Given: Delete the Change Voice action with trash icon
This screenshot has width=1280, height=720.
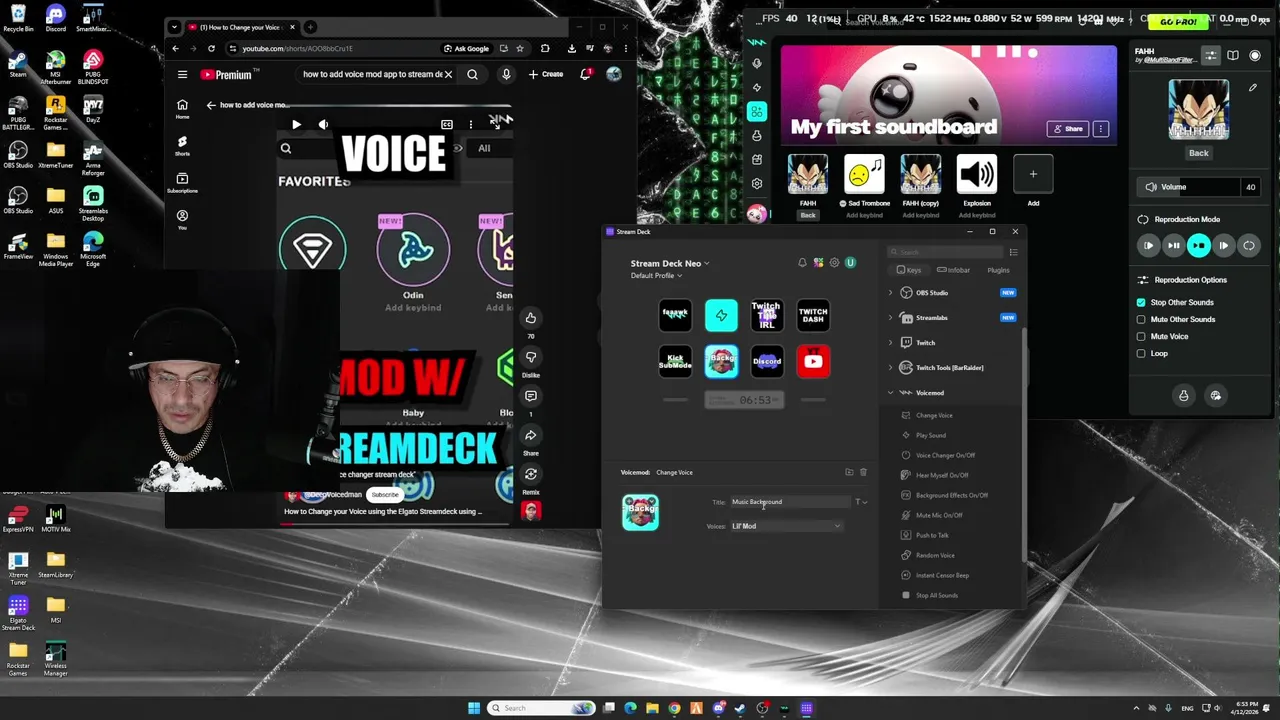Looking at the screenshot, I should [864, 472].
